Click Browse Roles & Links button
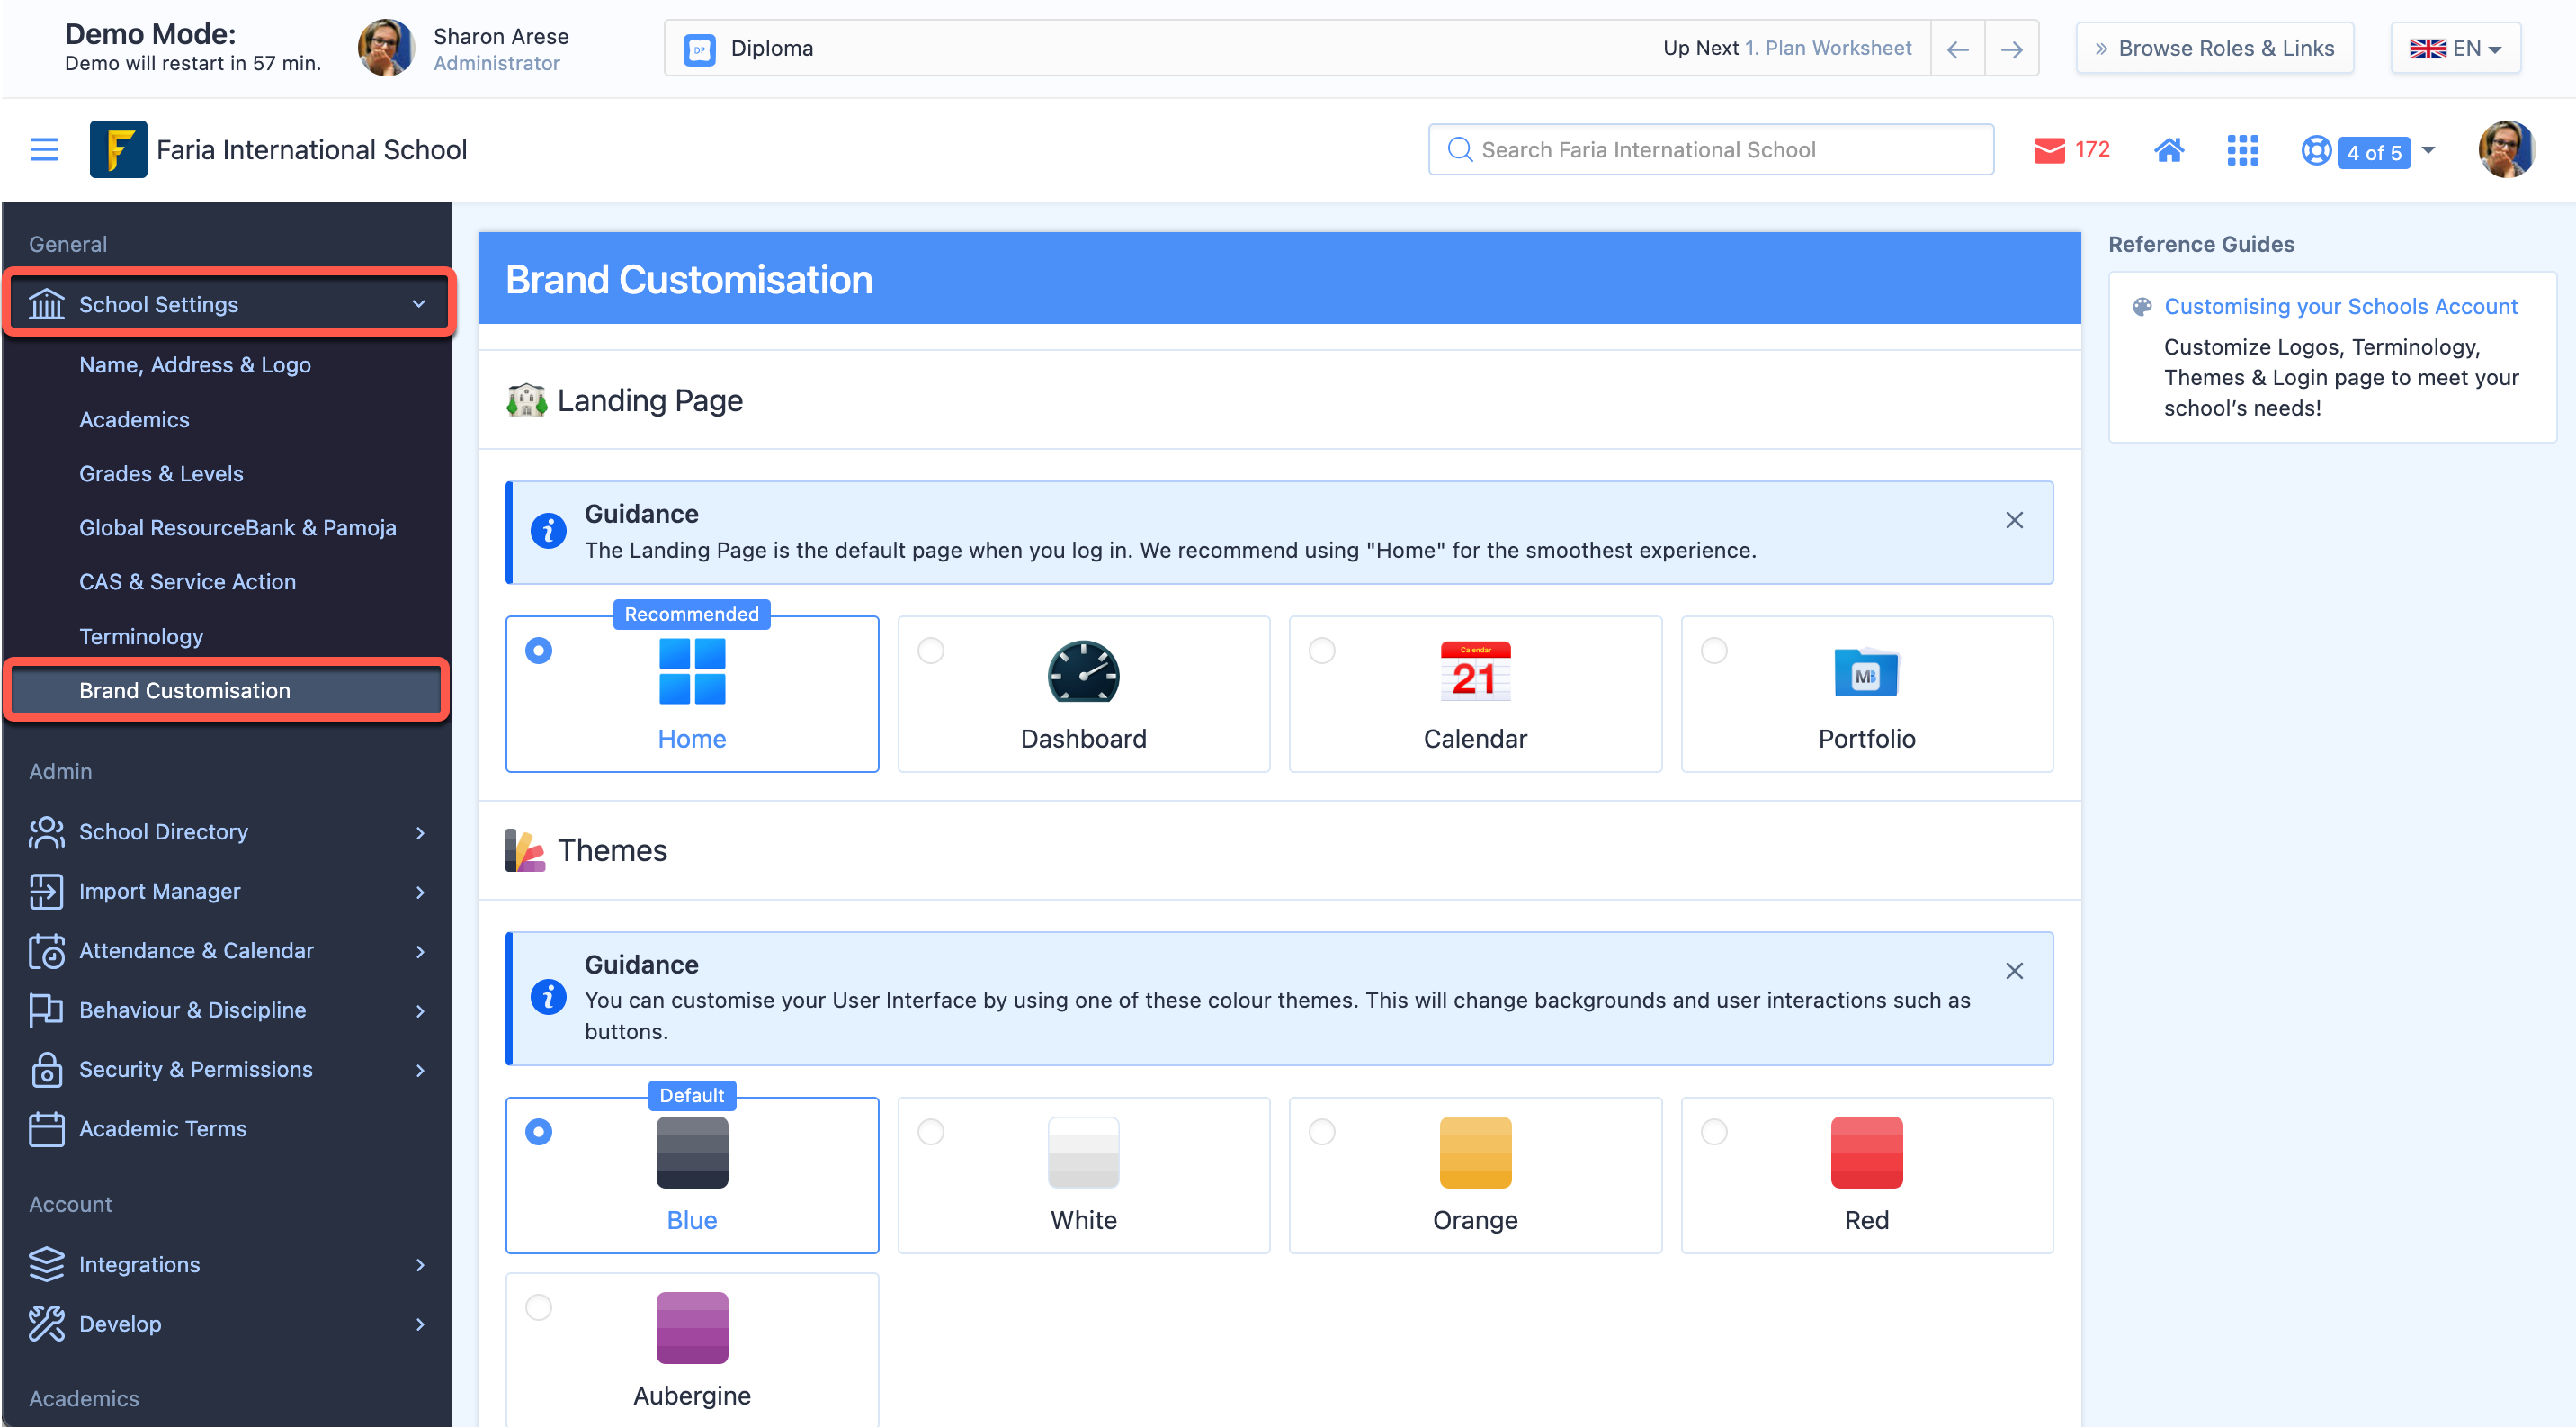 click(2214, 49)
